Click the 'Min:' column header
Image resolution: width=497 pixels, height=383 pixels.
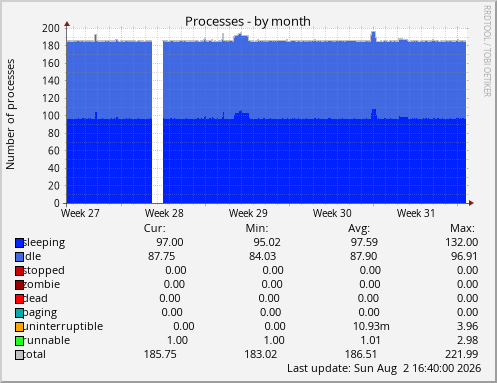click(257, 228)
